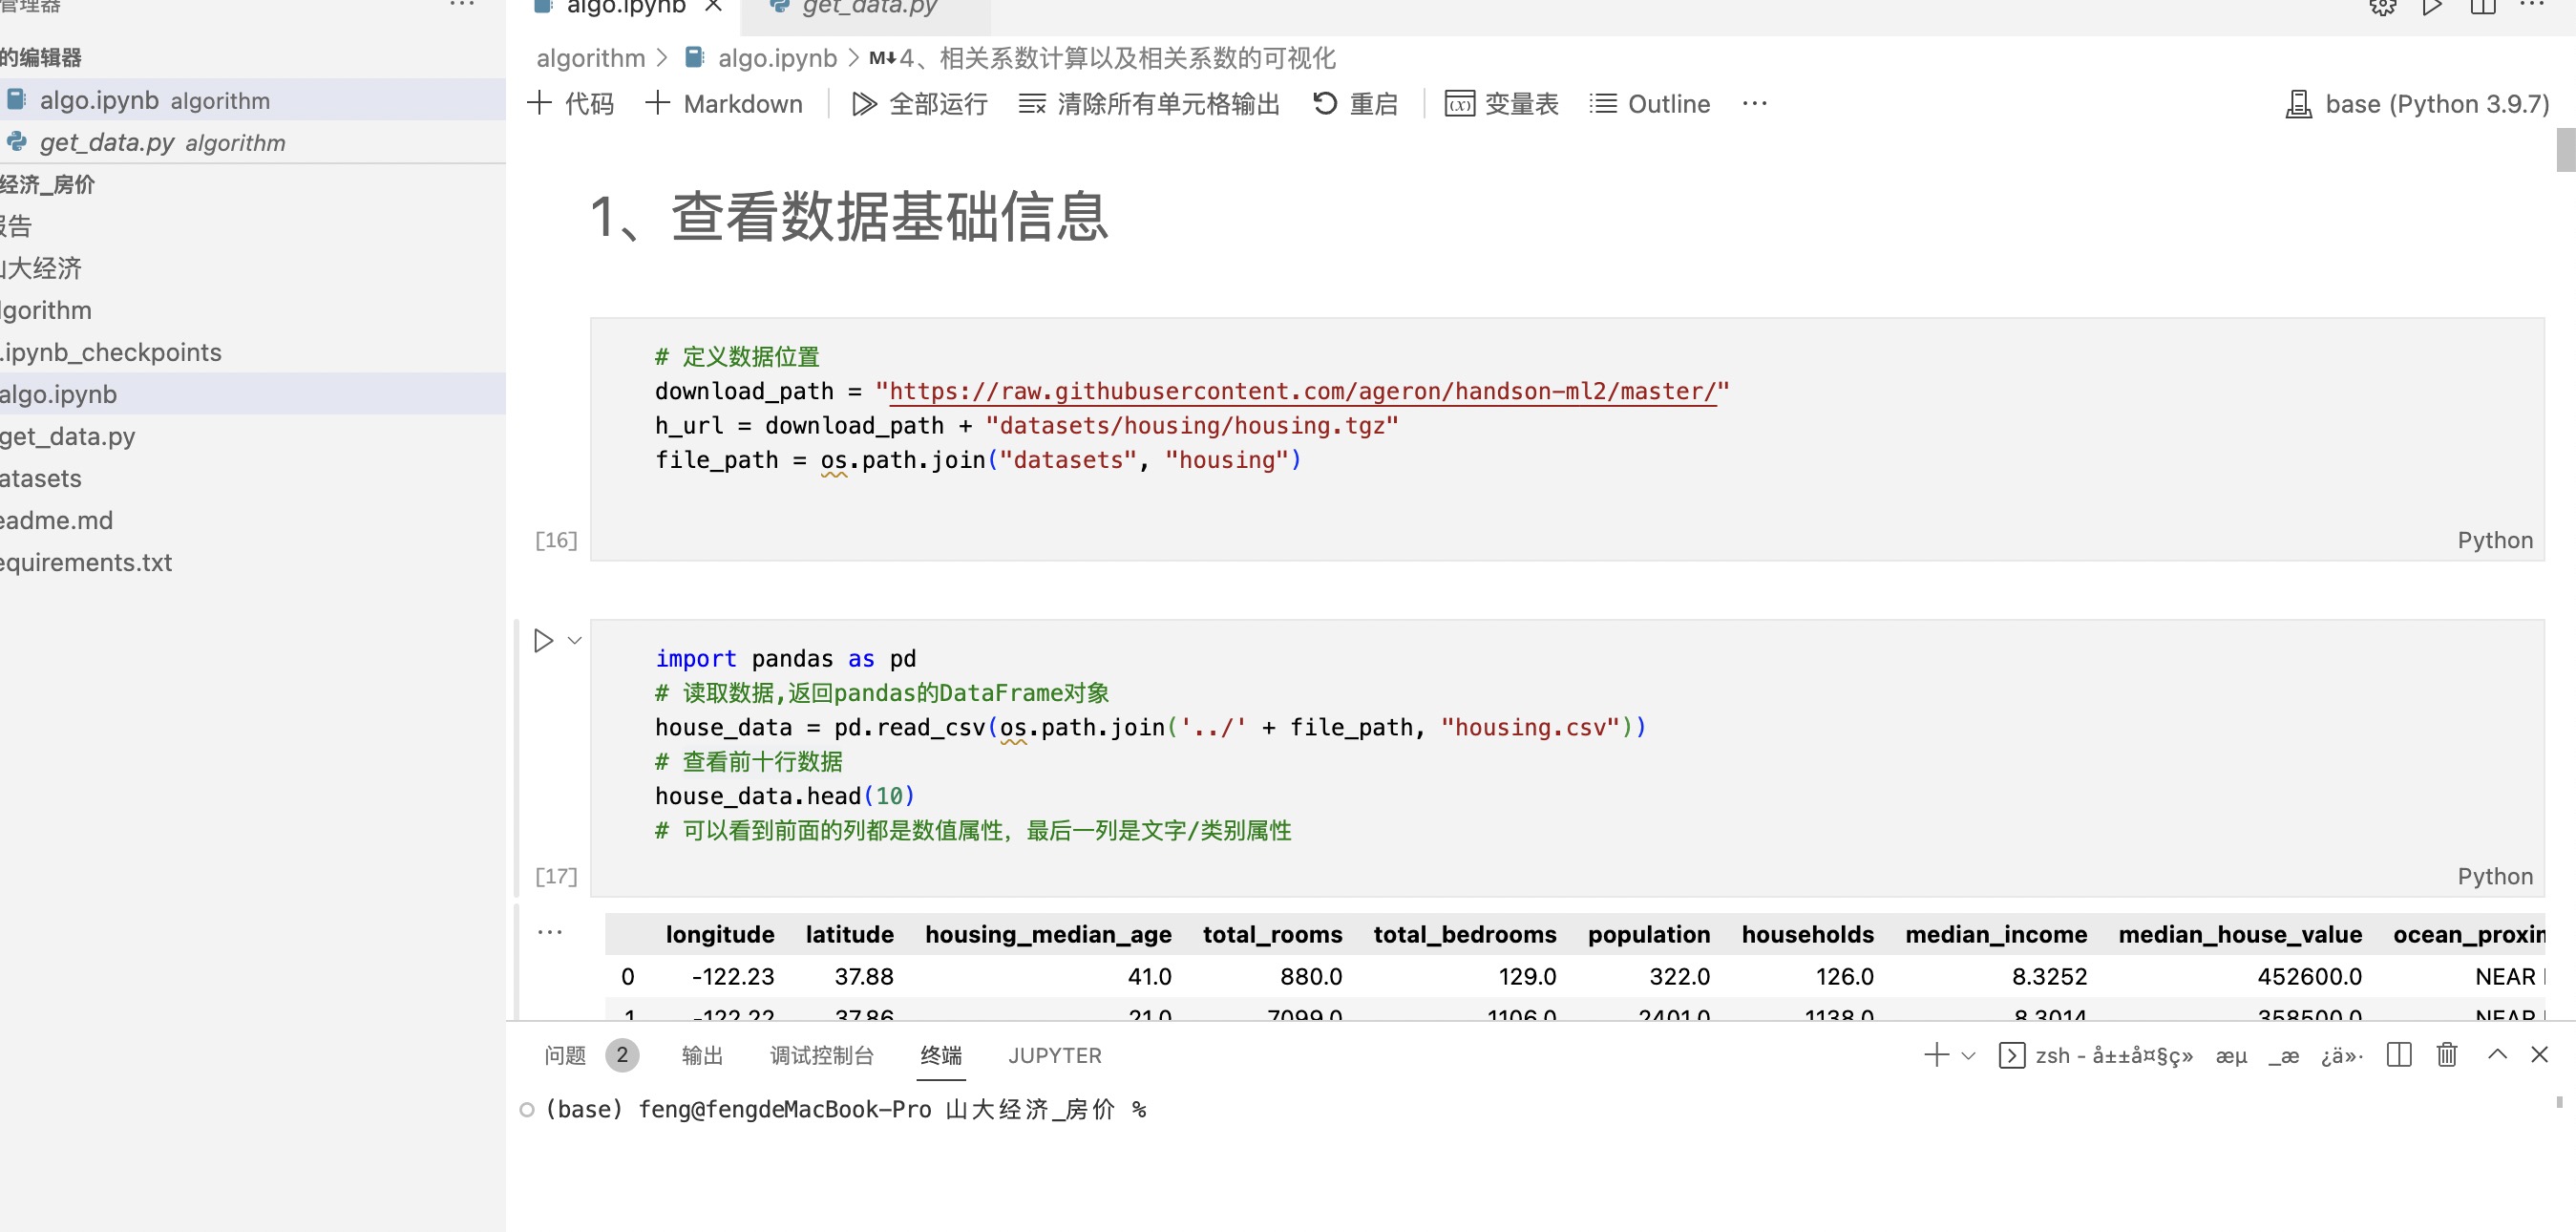2576x1232 pixels.
Task: Show the notebook Outline
Action: tap(1650, 104)
